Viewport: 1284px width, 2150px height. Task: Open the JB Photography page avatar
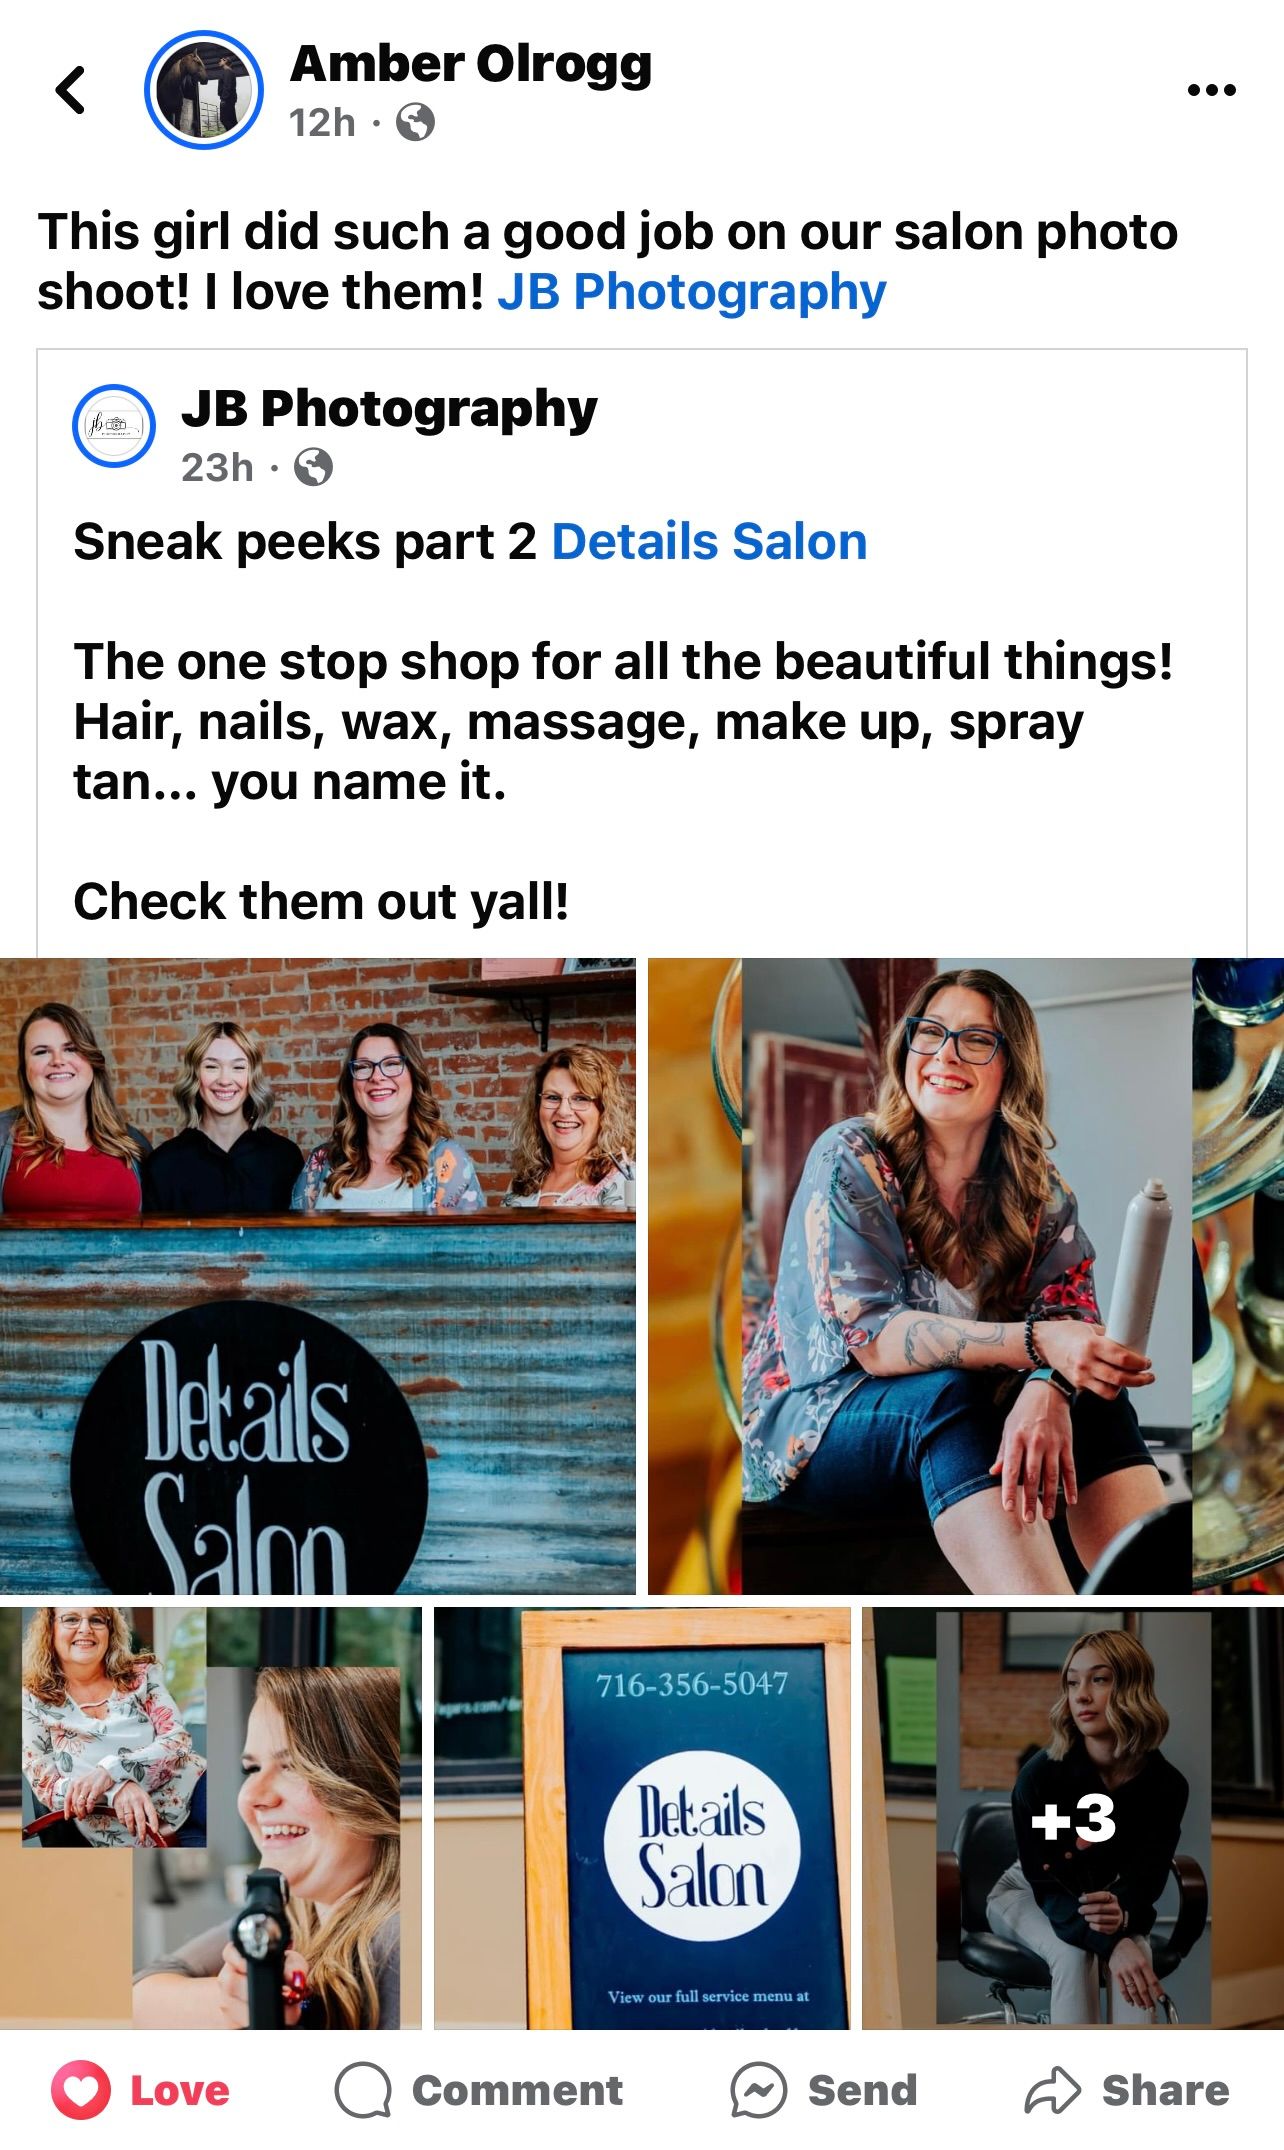114,426
